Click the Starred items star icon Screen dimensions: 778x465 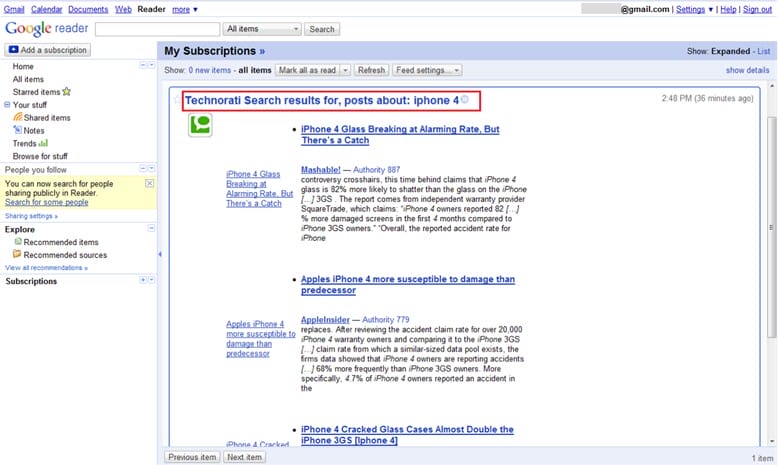click(x=67, y=92)
